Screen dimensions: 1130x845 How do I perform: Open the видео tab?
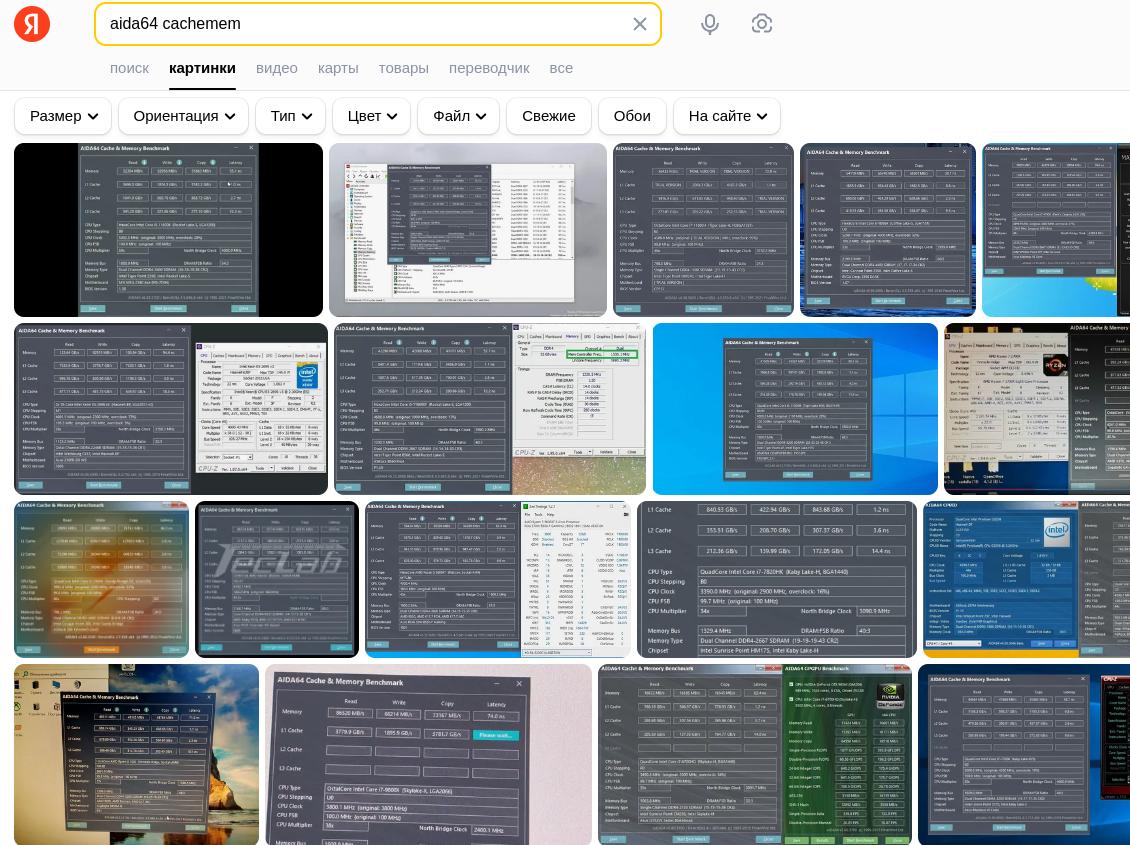277,68
